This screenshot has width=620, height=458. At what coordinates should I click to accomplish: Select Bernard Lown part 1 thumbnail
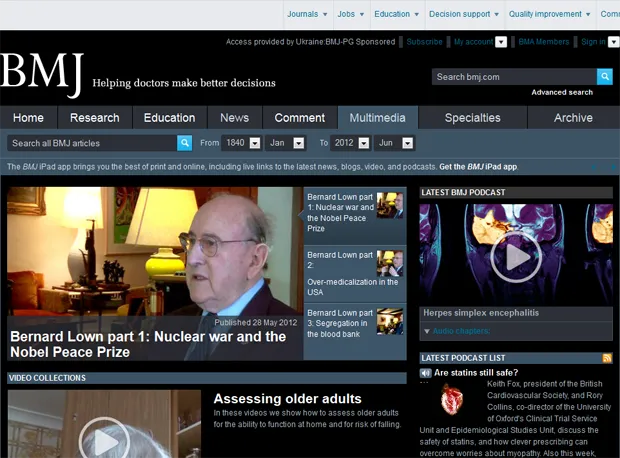390,205
